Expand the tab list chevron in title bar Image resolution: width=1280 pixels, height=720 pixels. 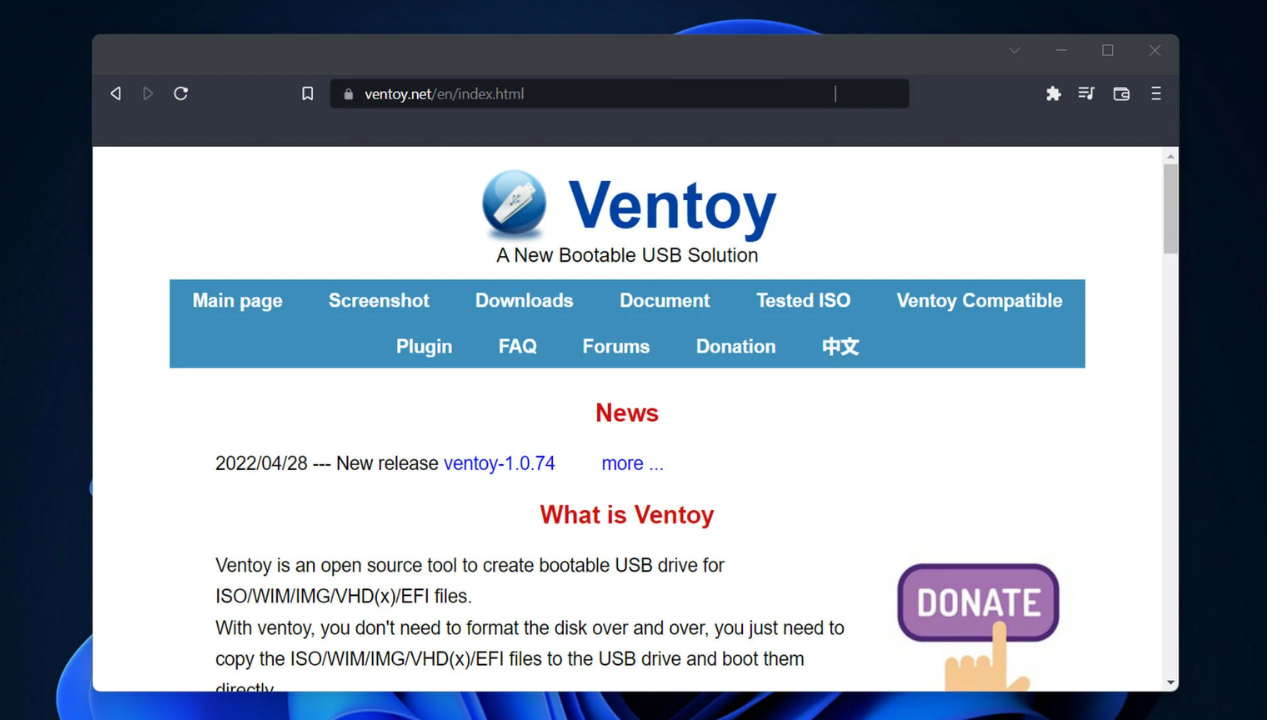[x=1015, y=51]
